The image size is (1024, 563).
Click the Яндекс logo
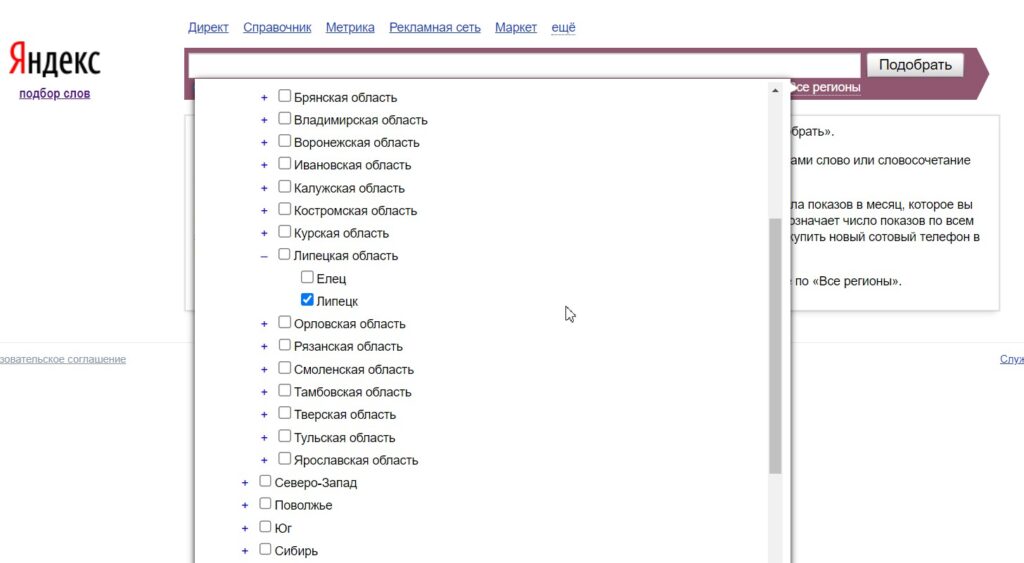pyautogui.click(x=54, y=60)
